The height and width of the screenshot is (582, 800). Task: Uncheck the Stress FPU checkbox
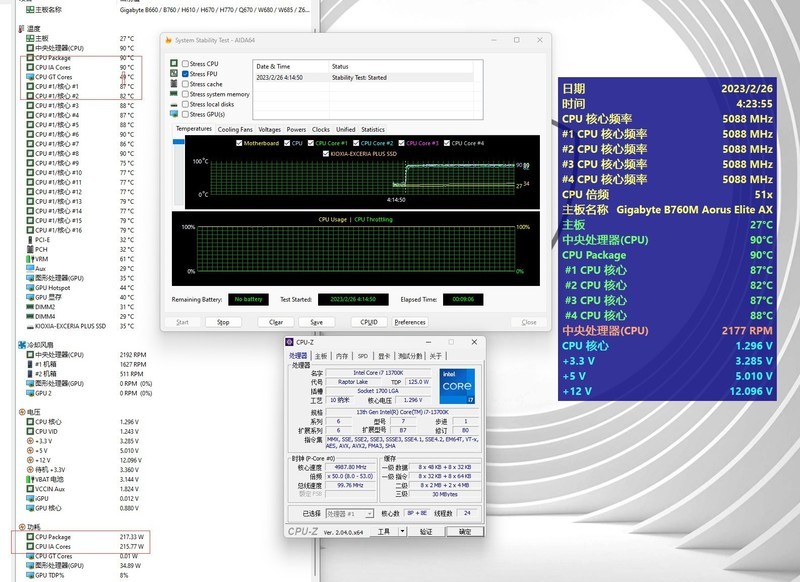click(184, 74)
